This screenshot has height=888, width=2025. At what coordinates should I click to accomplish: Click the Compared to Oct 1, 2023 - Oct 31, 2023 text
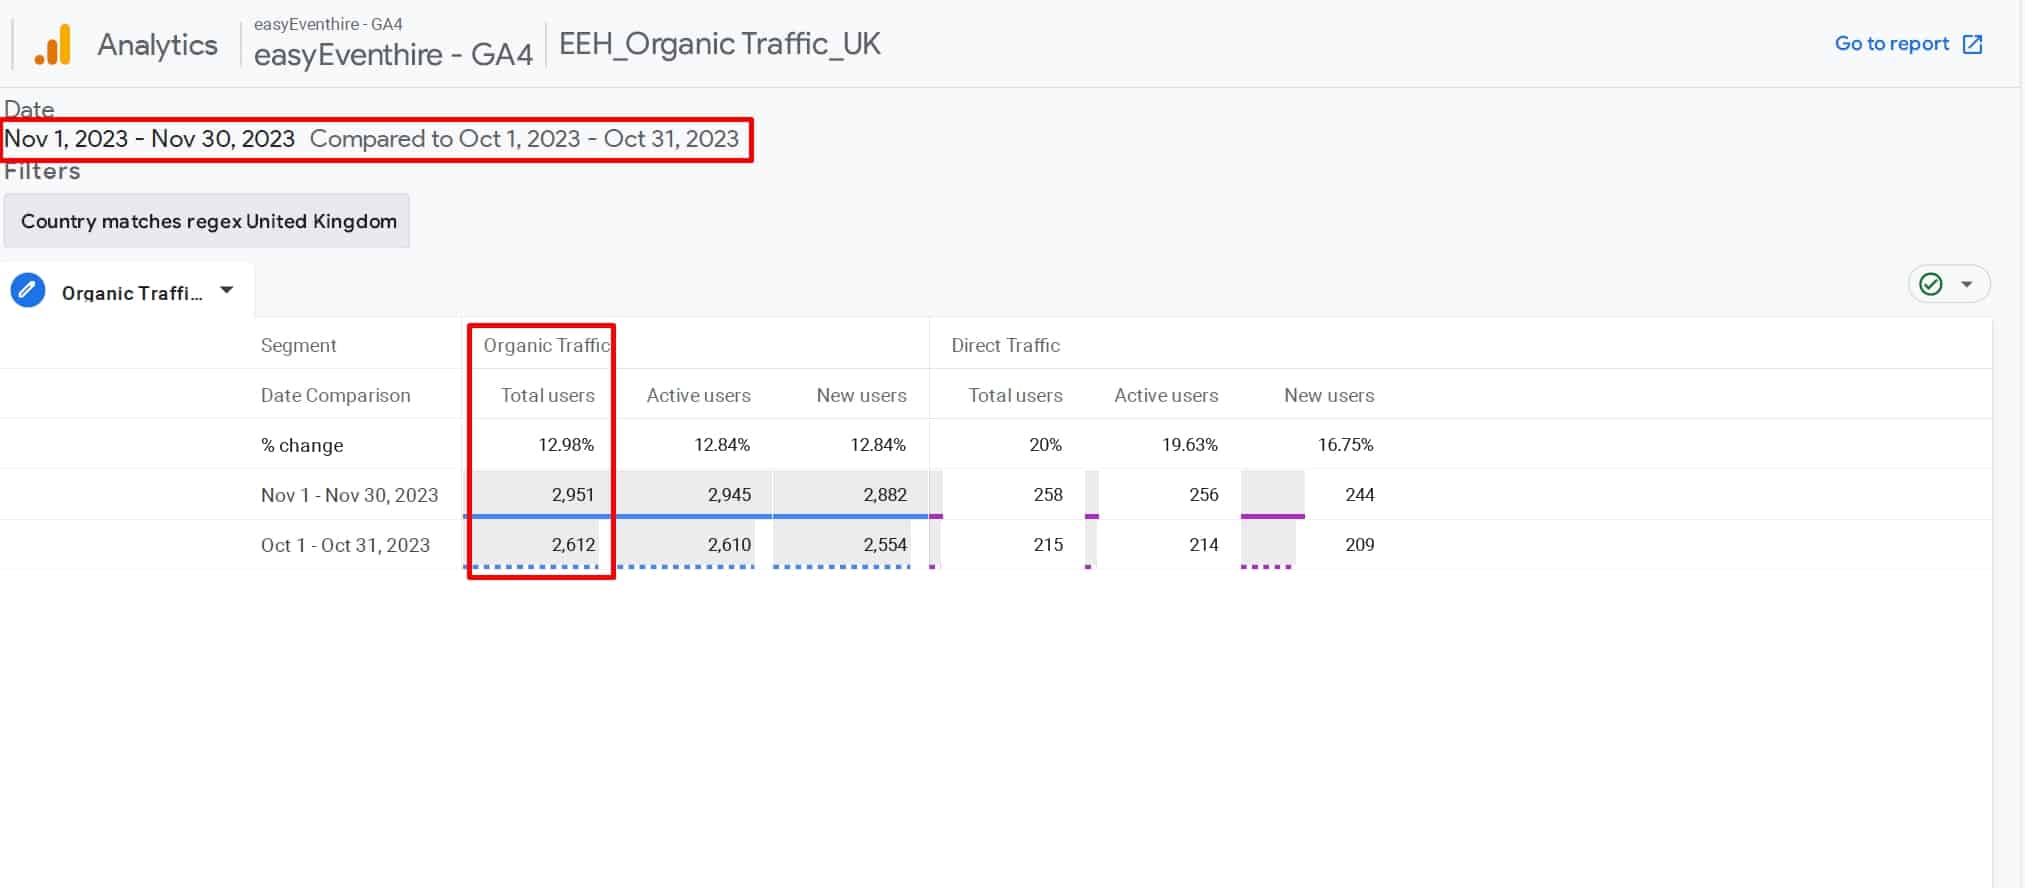click(524, 139)
